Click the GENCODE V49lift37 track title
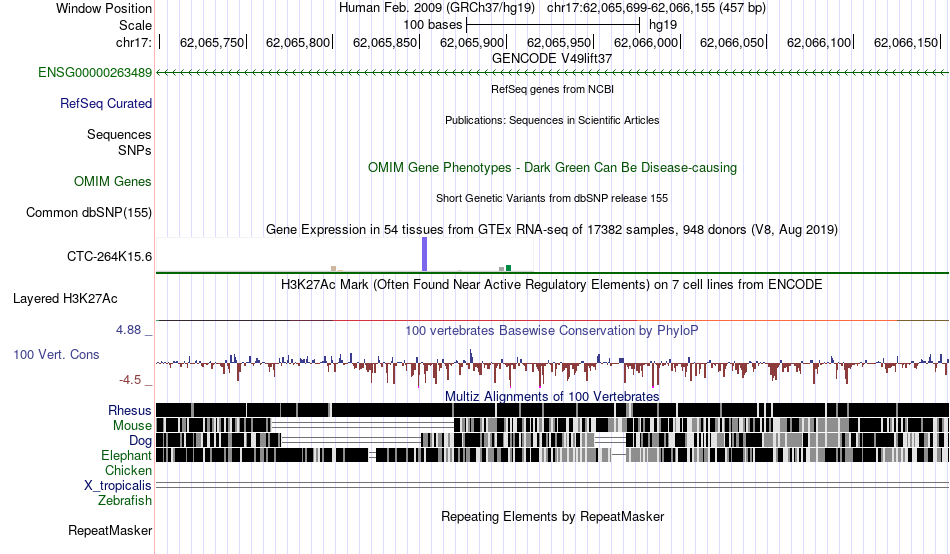Viewport: 950px width, 554px height. click(552, 59)
